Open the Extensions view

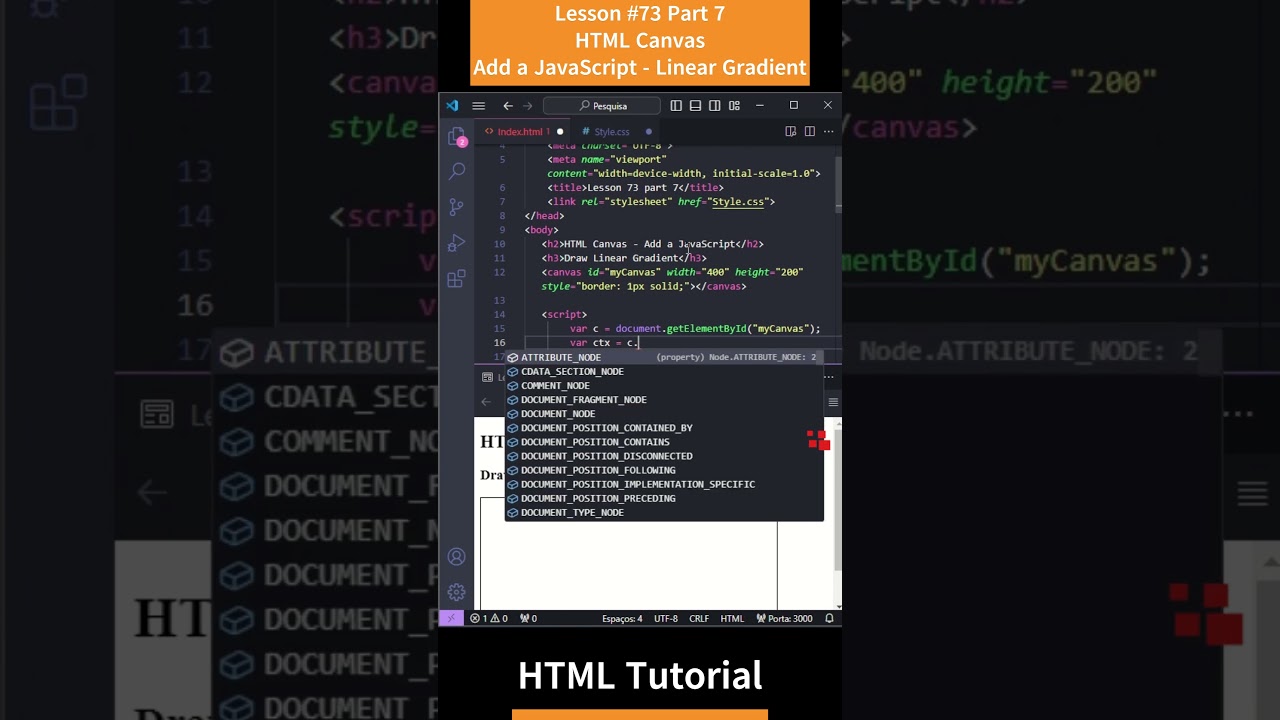click(456, 279)
